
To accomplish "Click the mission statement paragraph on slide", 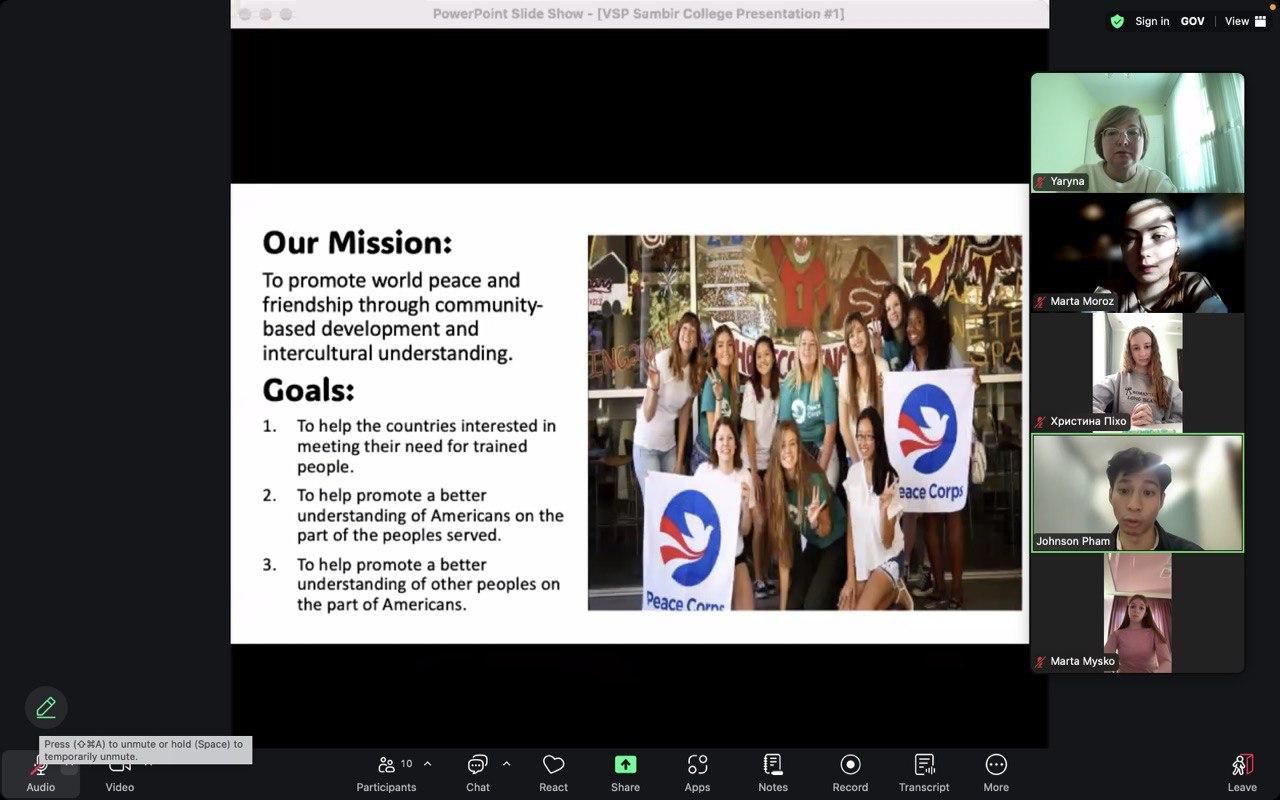I will (x=402, y=316).
